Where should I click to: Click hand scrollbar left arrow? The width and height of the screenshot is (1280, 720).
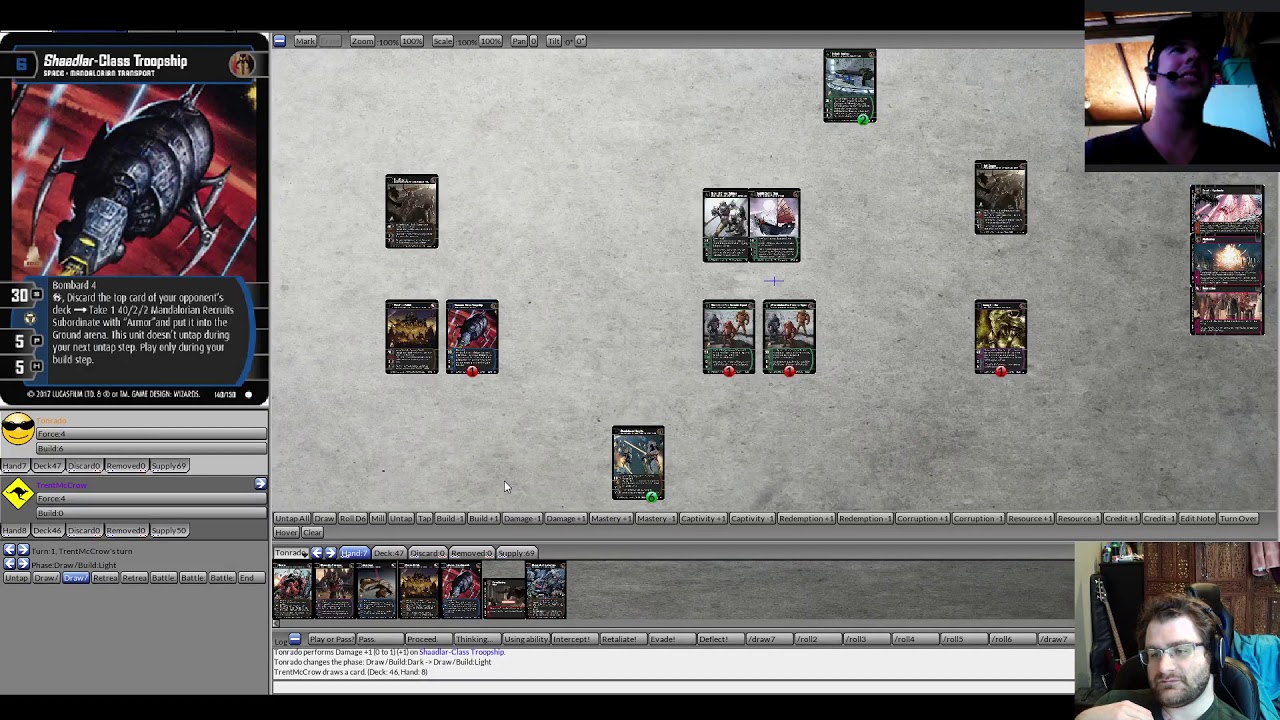[x=277, y=623]
